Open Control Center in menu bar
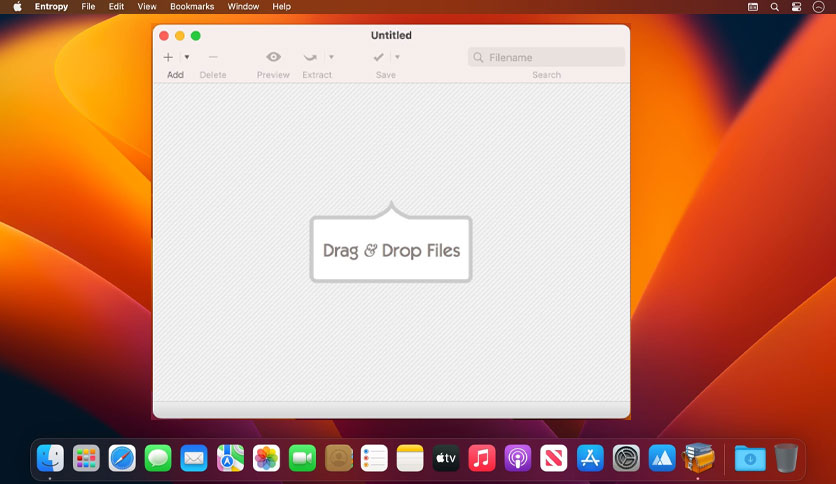This screenshot has height=484, width=836. [x=796, y=7]
